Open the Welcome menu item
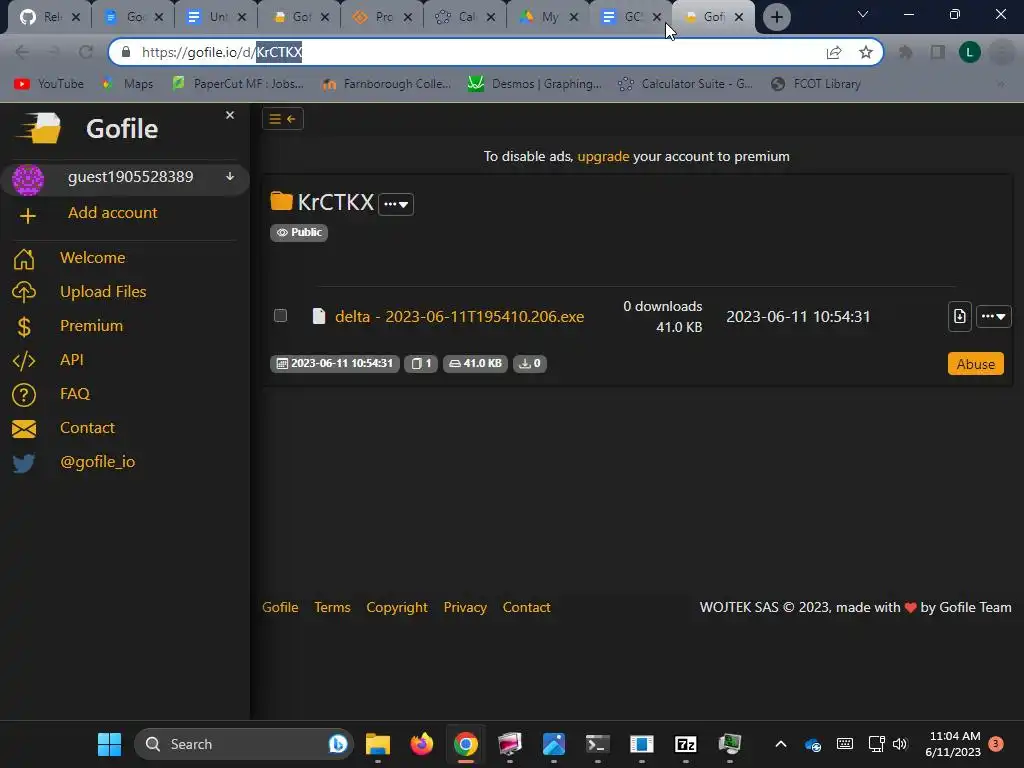1024x768 pixels. click(93, 257)
